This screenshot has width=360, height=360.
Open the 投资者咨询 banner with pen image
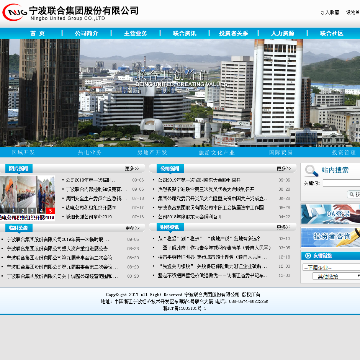pos(330,237)
